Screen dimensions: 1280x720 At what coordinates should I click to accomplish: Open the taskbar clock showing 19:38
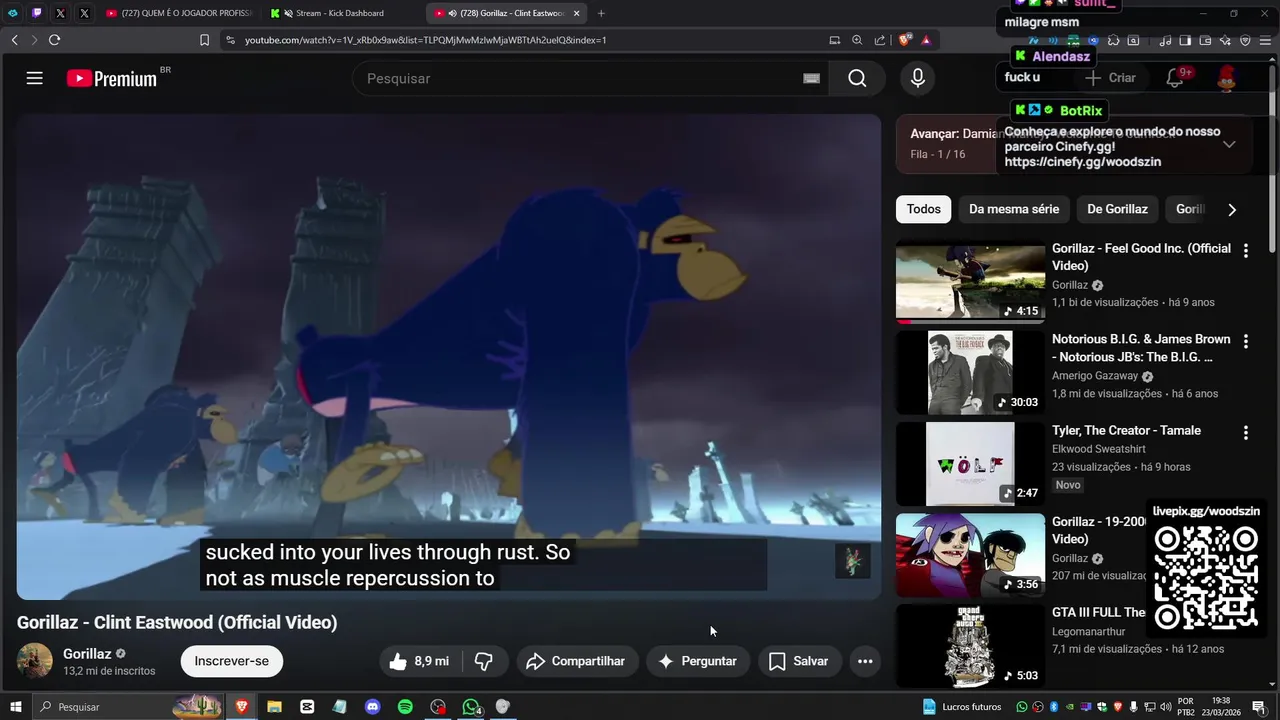1220,707
